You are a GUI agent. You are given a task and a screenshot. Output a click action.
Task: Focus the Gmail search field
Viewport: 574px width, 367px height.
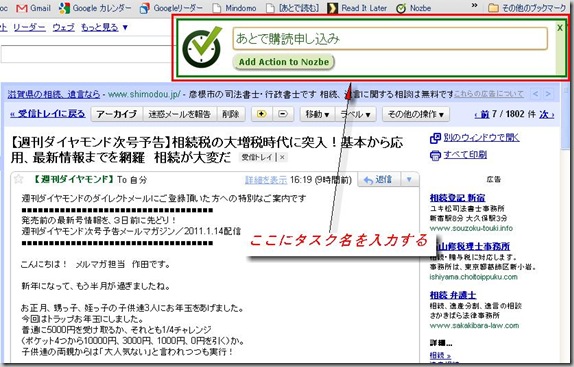tap(86, 55)
